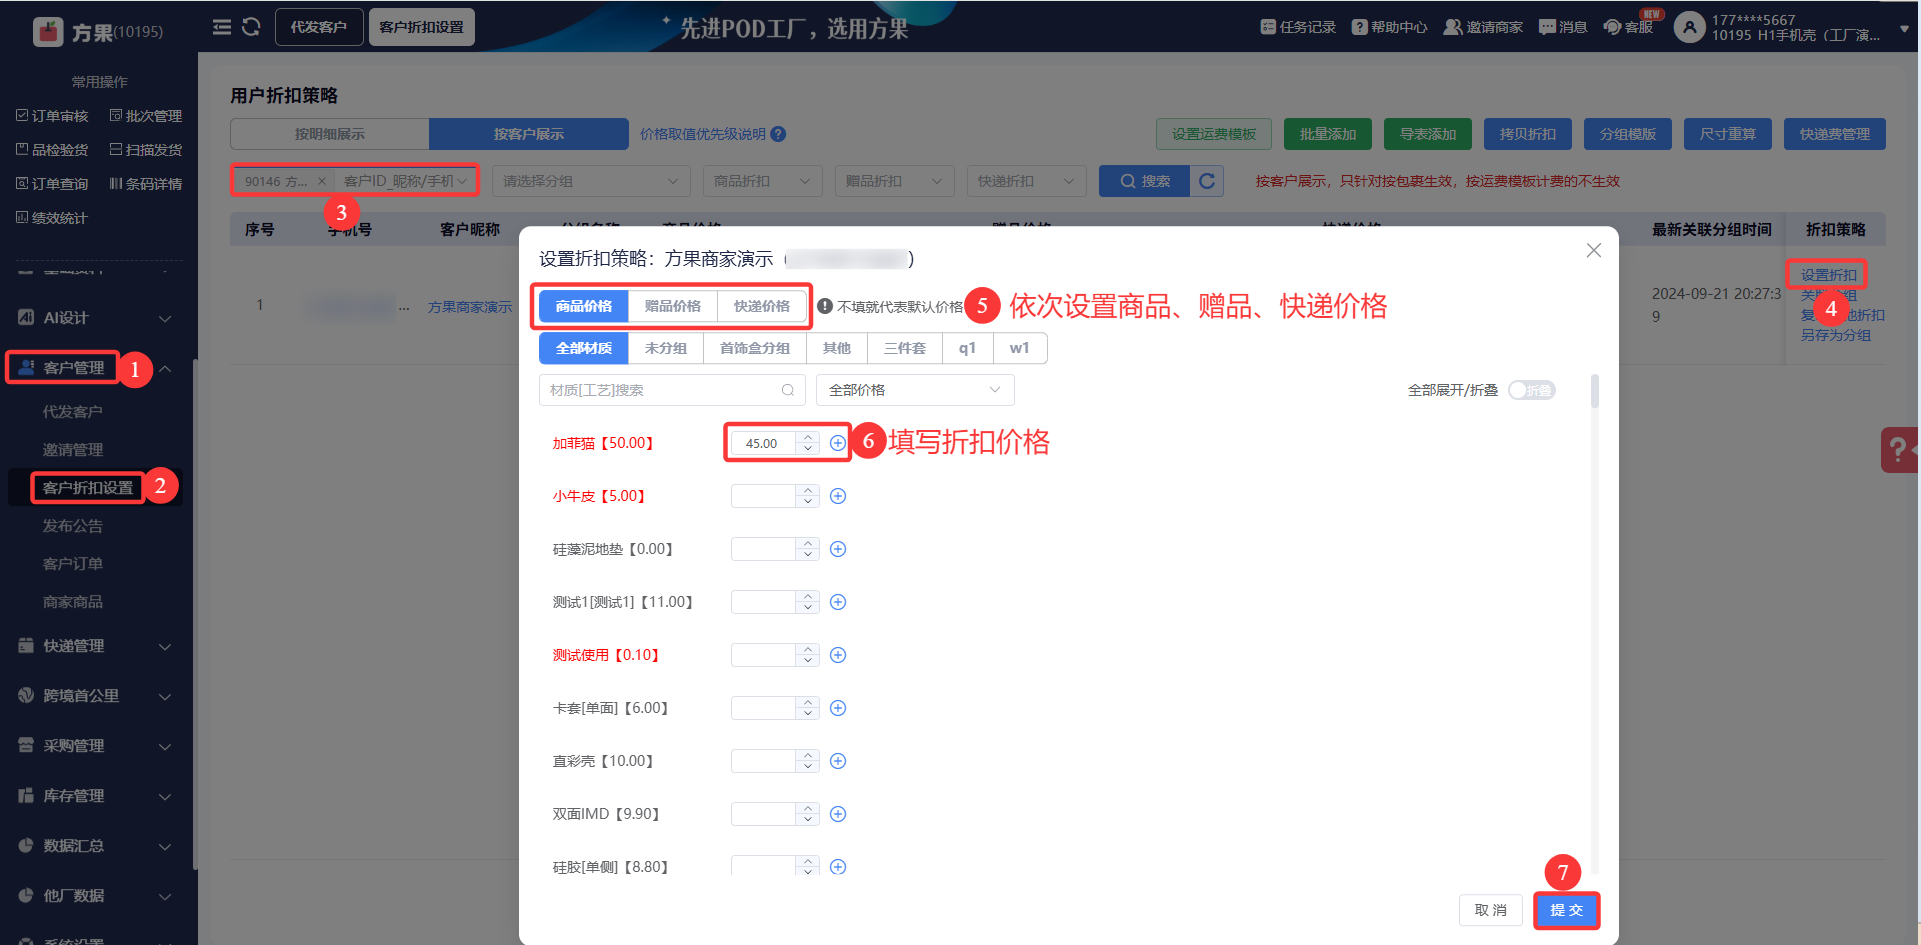
Task: Open 帮助中心 help center
Action: [1389, 27]
